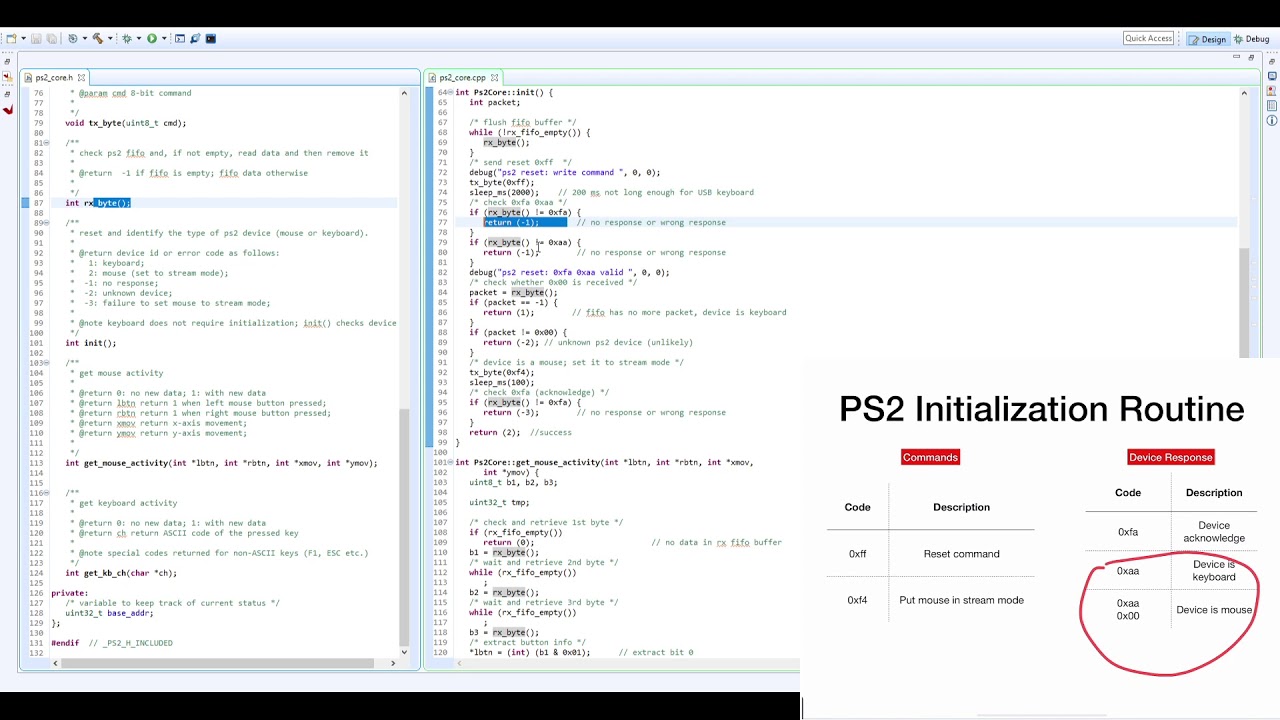Click the Save All toolbar icon

51,39
